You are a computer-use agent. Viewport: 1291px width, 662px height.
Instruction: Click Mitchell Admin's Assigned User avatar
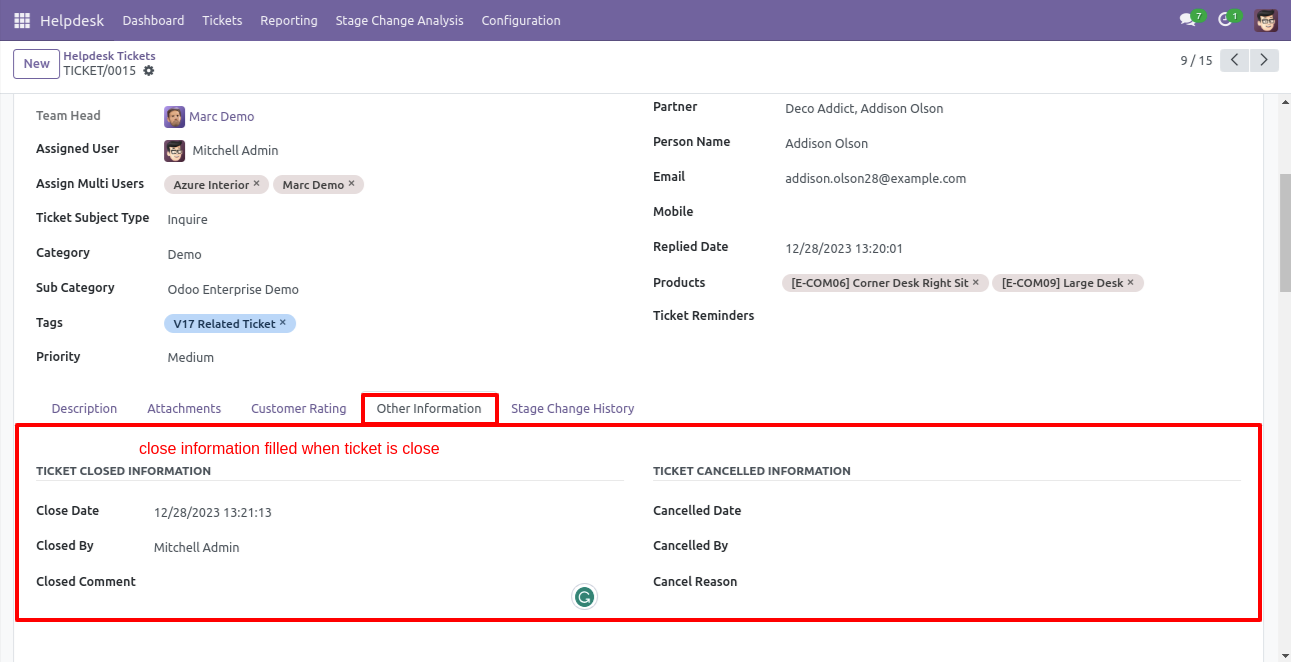click(174, 151)
